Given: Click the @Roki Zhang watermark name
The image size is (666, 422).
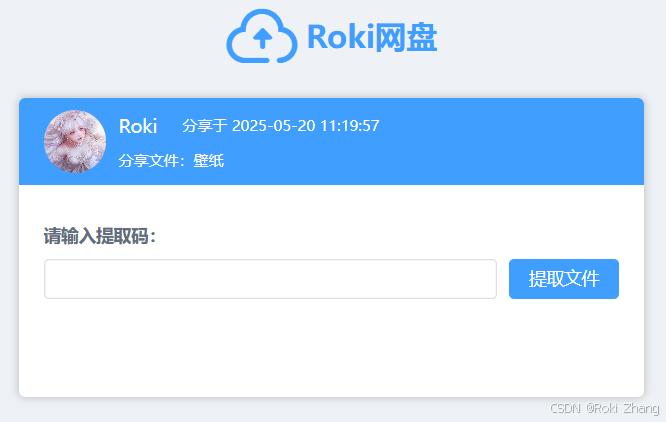Looking at the screenshot, I should (623, 408).
